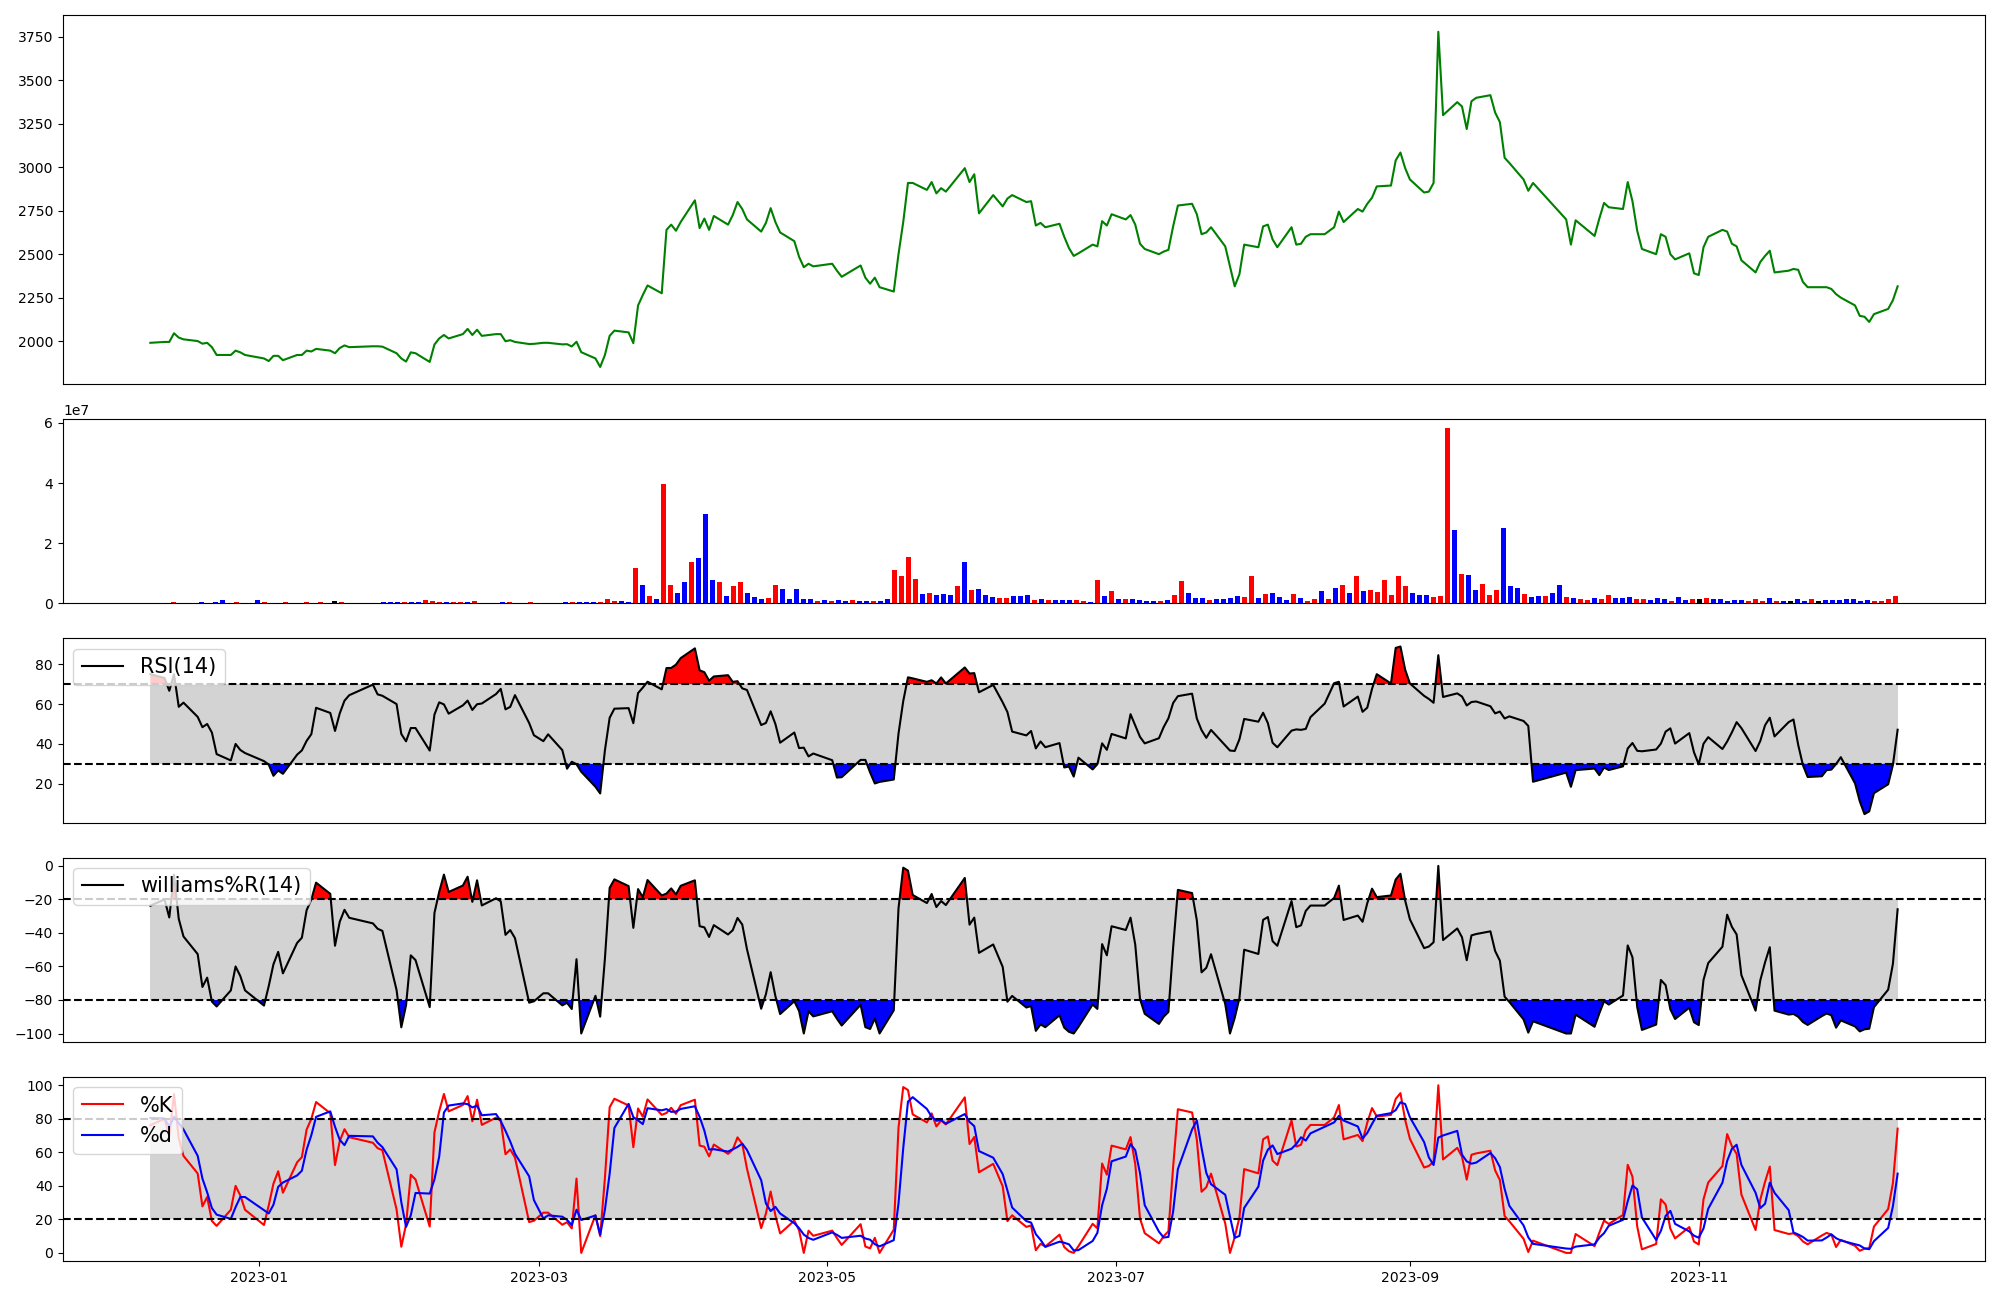The width and height of the screenshot is (2000, 1300).
Task: Click the 2000 price axis tick label
Action: (x=35, y=342)
